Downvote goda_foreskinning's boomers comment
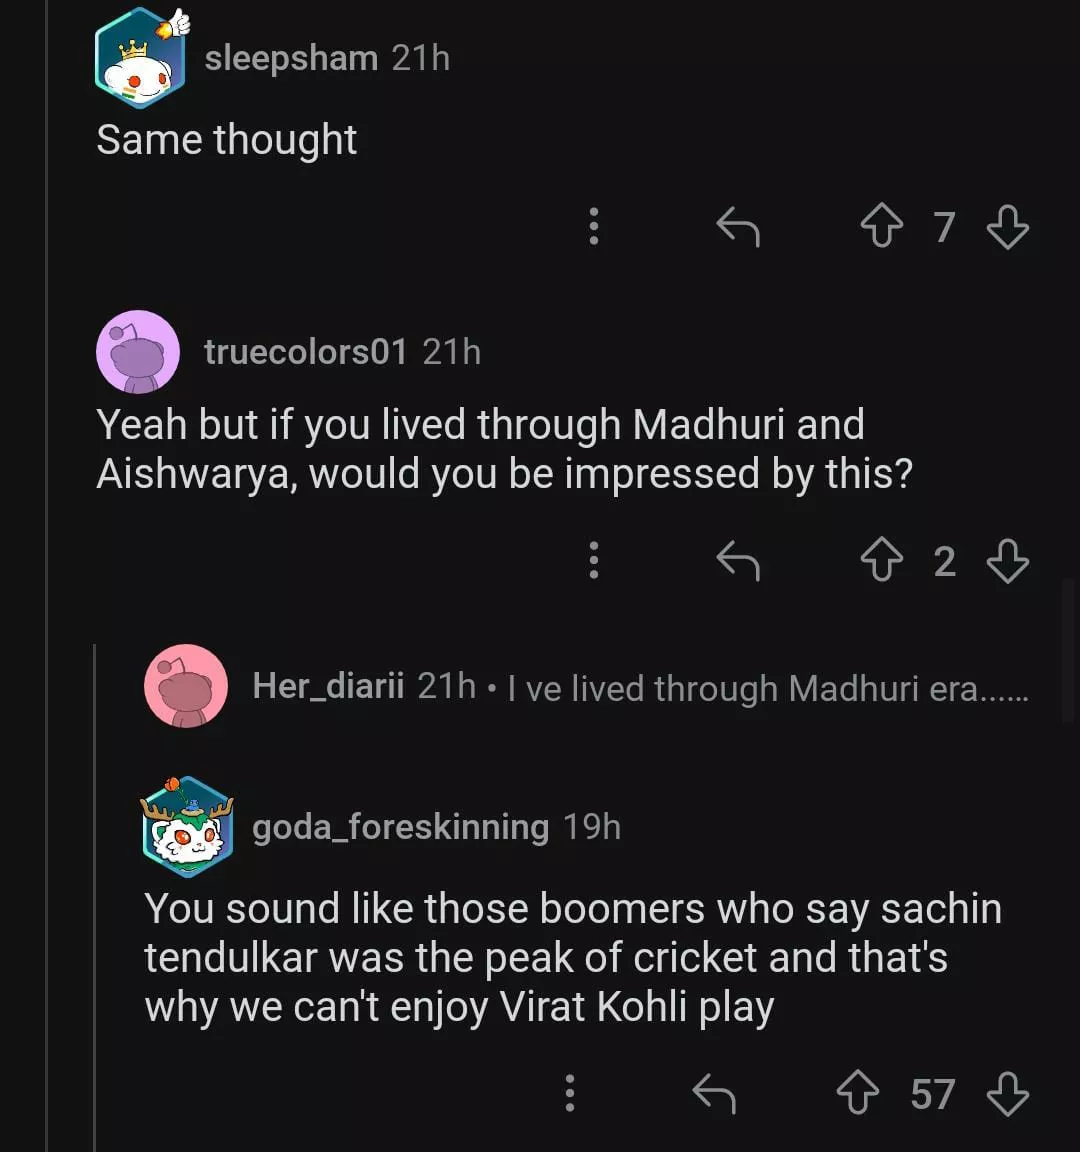Viewport: 1080px width, 1152px height. [x=1007, y=1094]
